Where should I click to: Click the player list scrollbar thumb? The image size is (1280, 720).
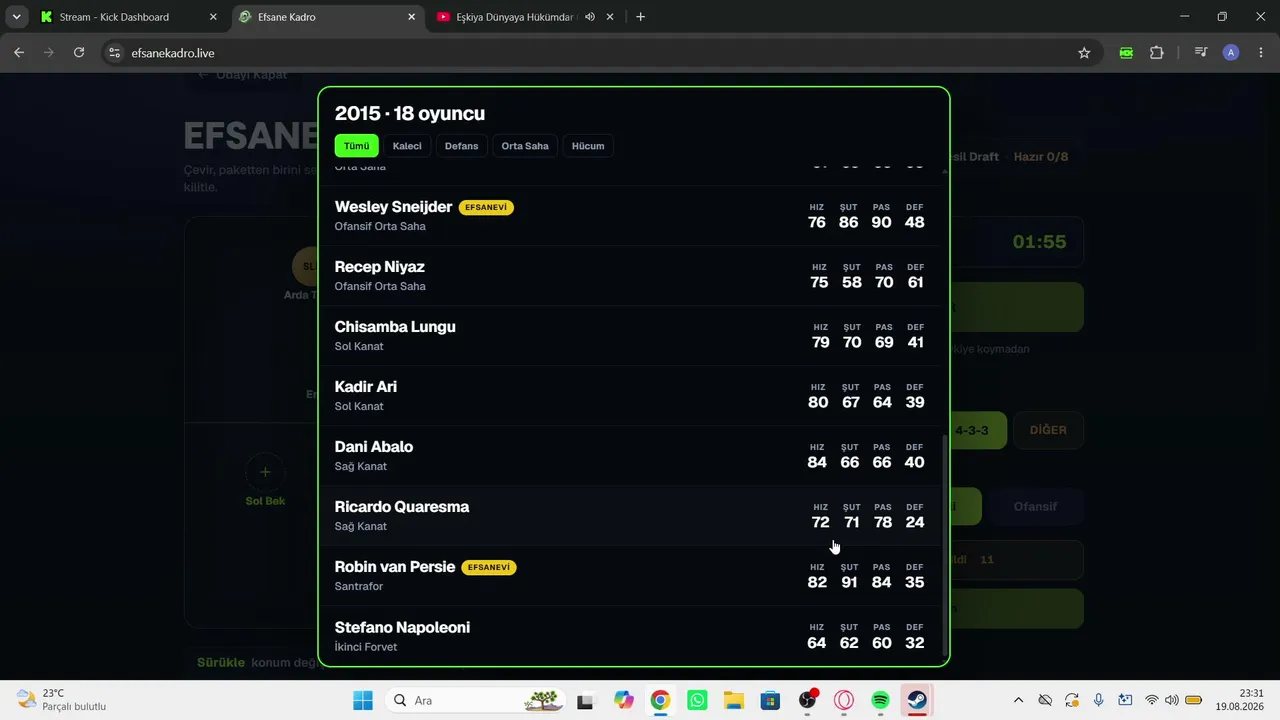[945, 545]
